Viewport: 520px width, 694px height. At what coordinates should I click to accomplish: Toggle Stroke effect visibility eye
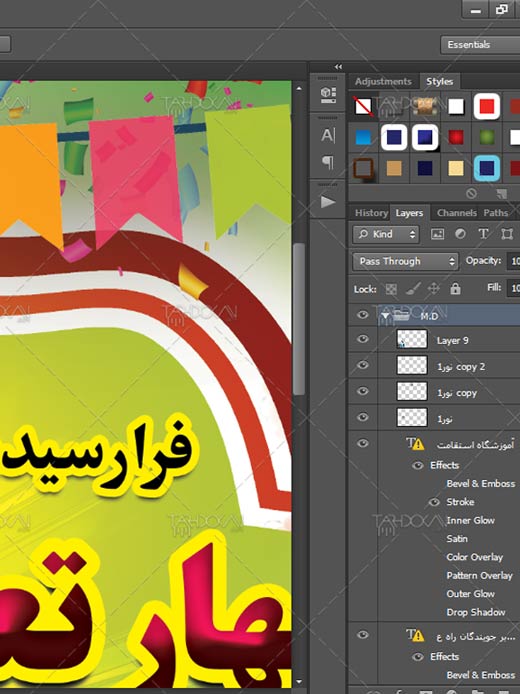coord(434,502)
